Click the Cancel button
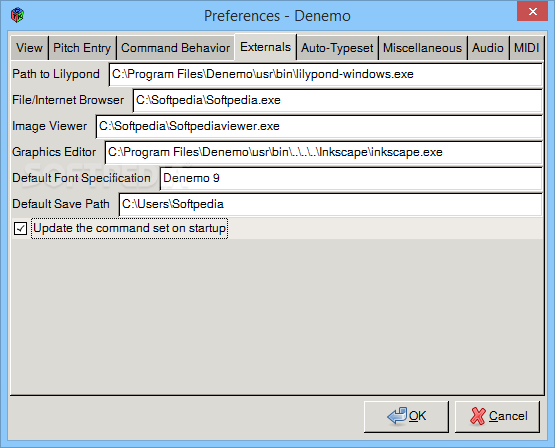The width and height of the screenshot is (555, 448). click(497, 417)
